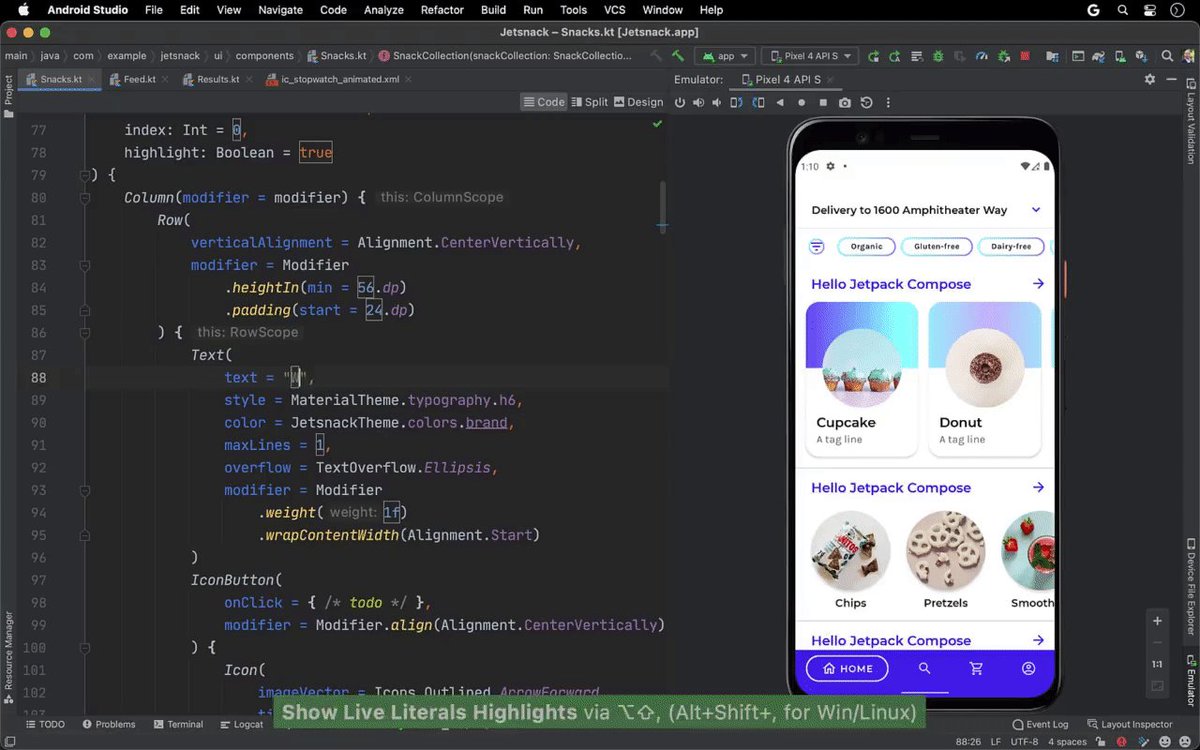The image size is (1200, 750).
Task: Open the Emulator panel settings gear
Action: coord(1150,79)
